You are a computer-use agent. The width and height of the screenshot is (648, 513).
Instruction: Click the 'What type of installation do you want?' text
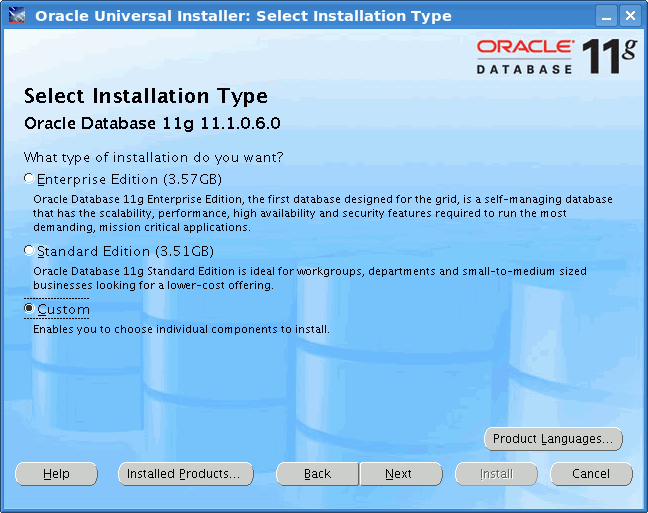[154, 157]
